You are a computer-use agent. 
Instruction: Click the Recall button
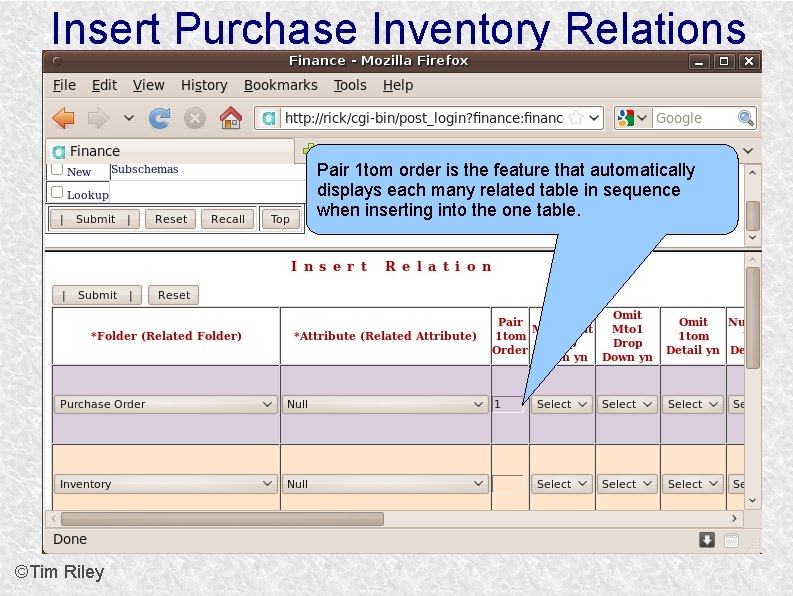228,219
